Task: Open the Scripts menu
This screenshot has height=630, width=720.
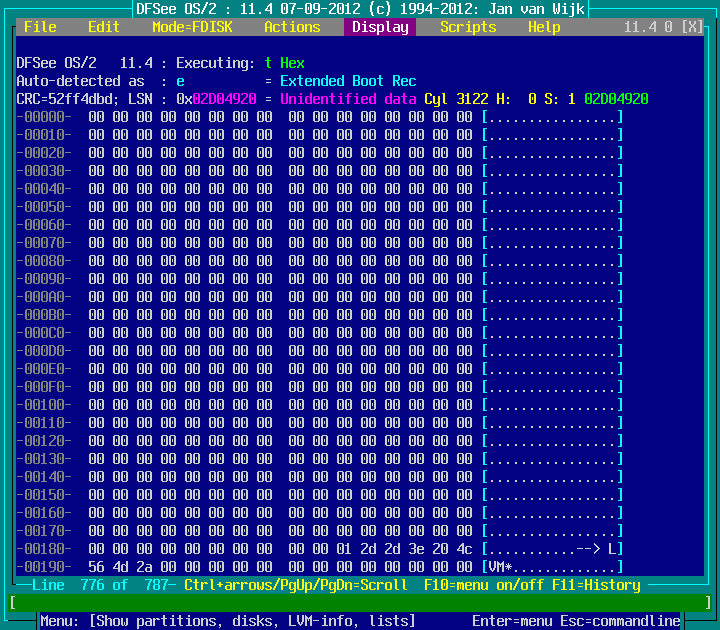Action: (468, 27)
